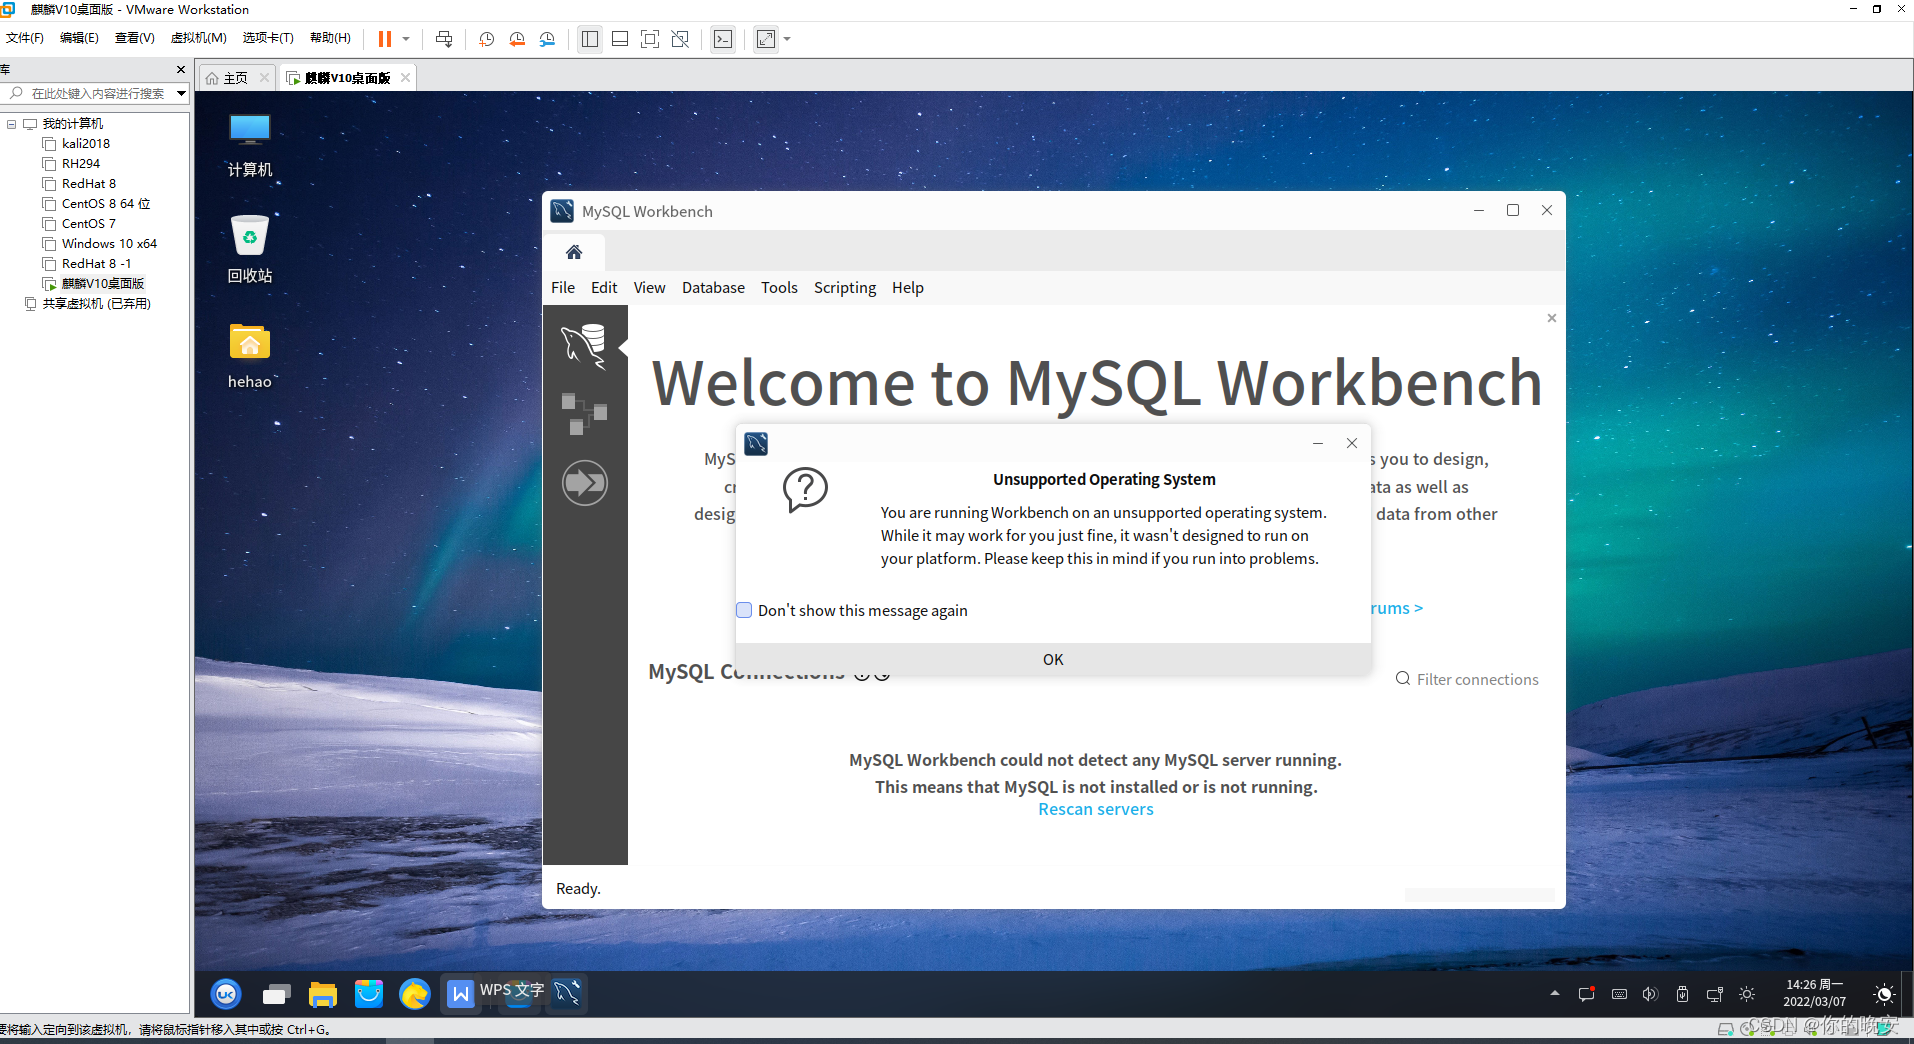
Task: Click the question mark icon in dialog
Action: coord(805,490)
